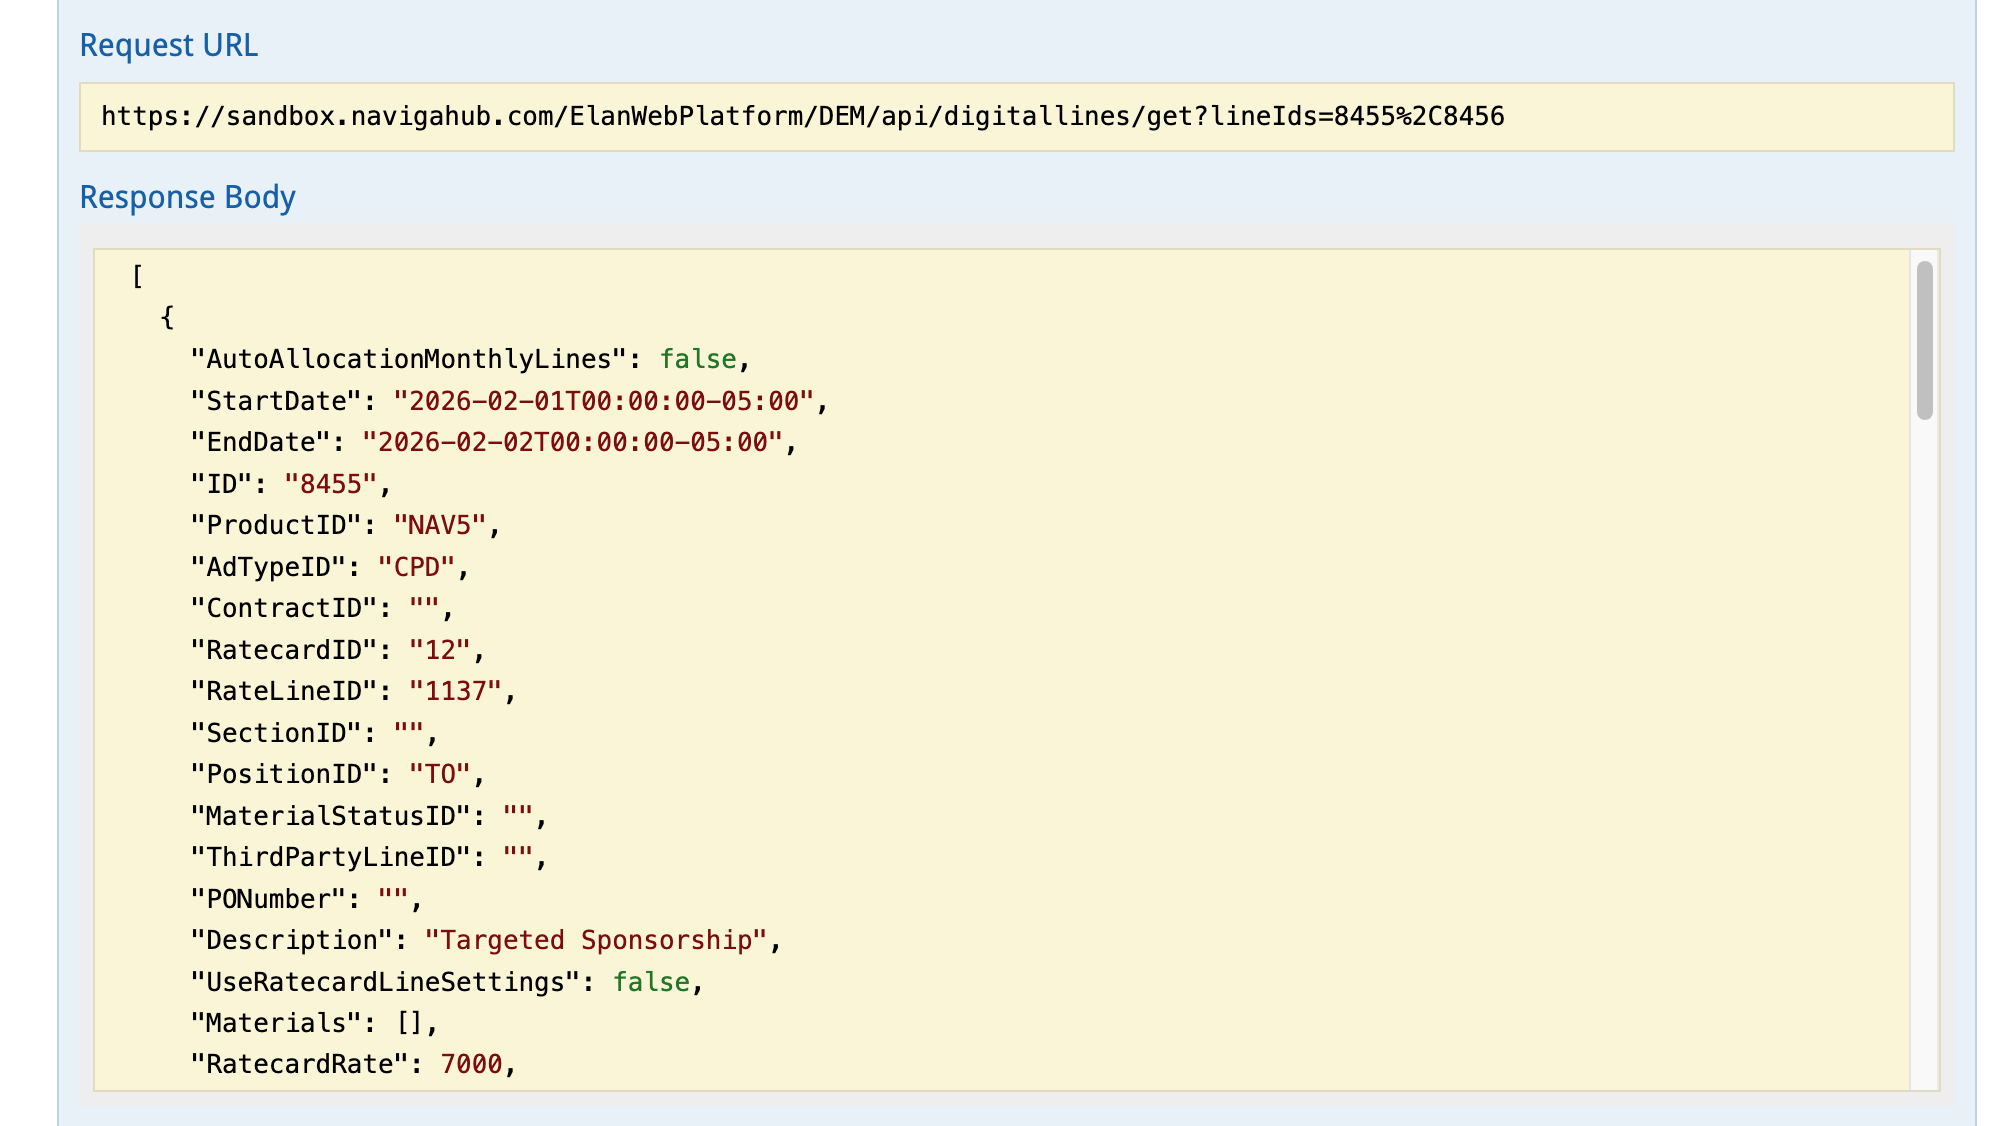Click the ProductID value "NAV5"
The width and height of the screenshot is (2004, 1126).
pos(439,526)
